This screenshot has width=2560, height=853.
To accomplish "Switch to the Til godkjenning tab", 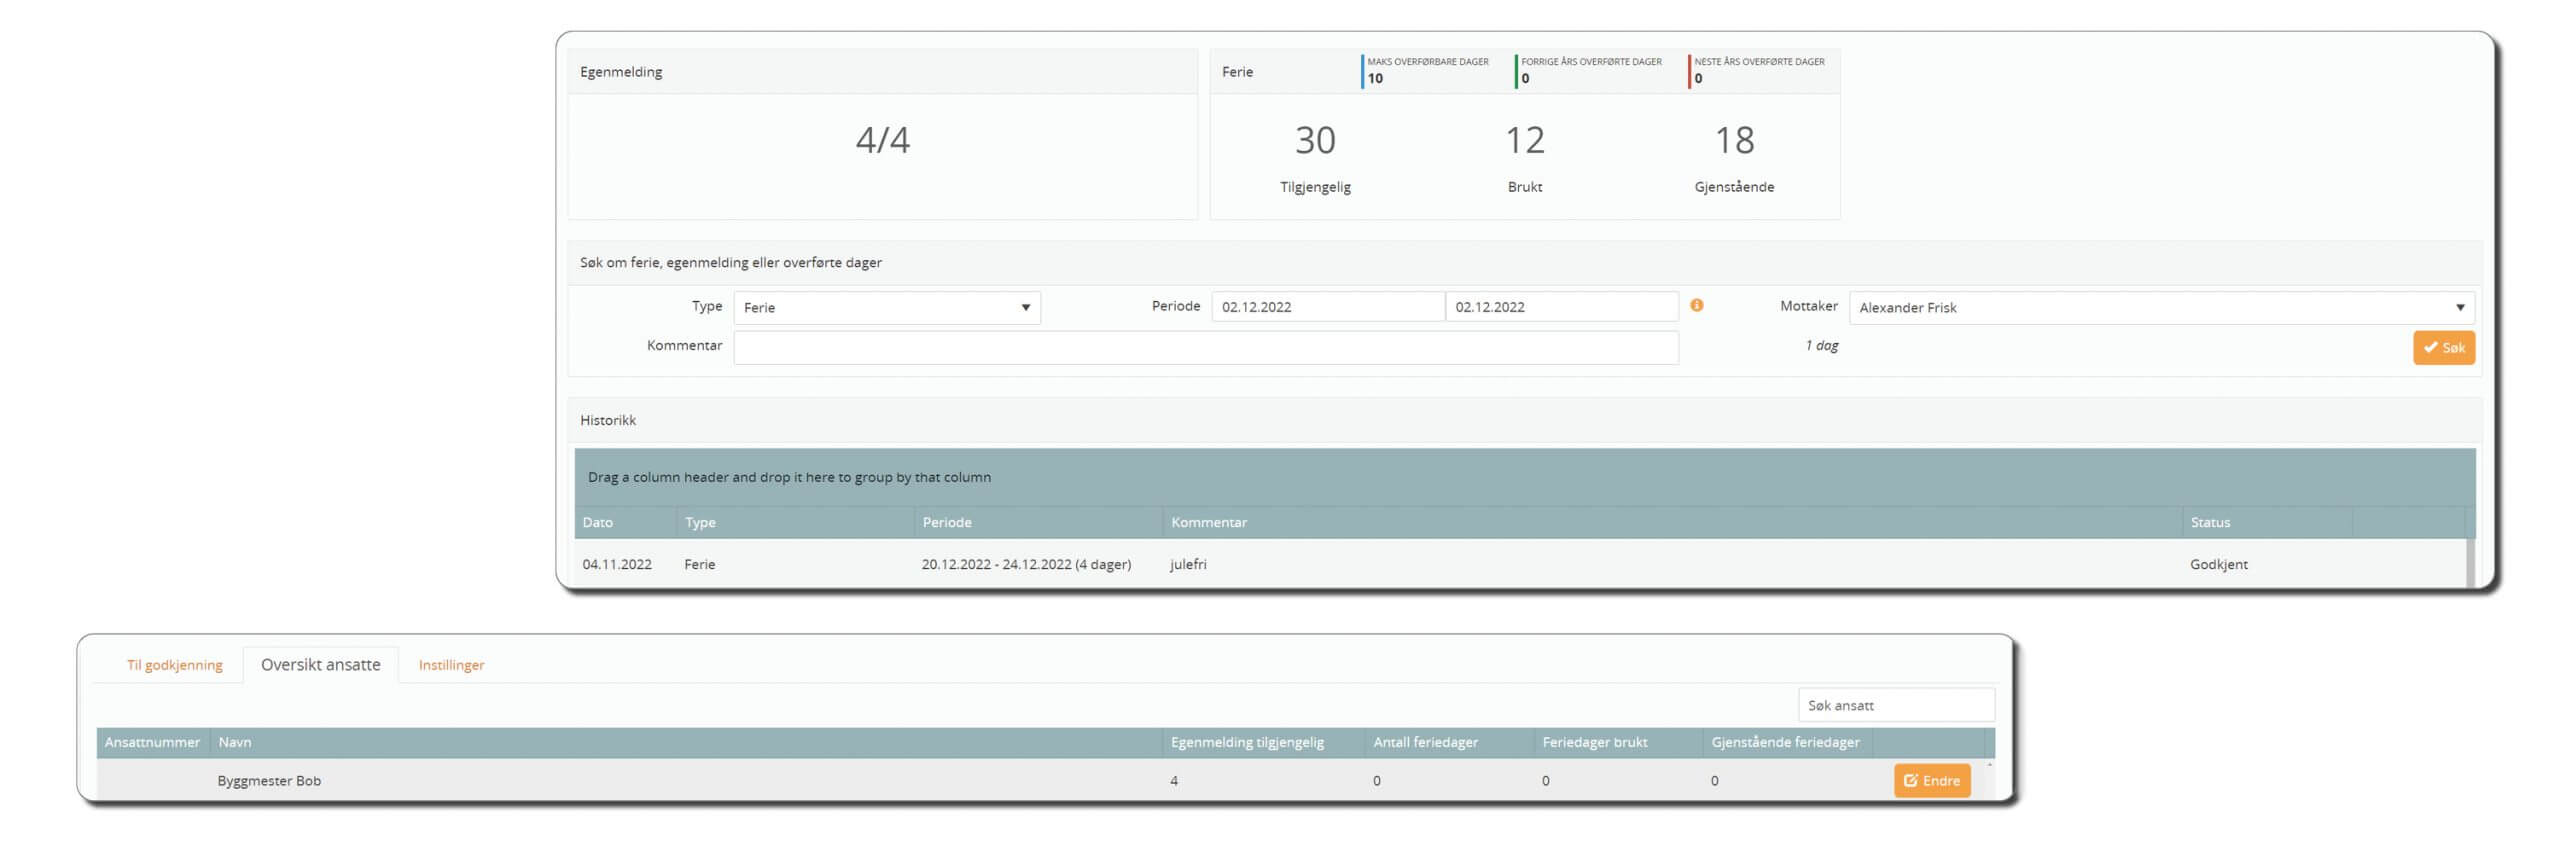I will pos(175,665).
